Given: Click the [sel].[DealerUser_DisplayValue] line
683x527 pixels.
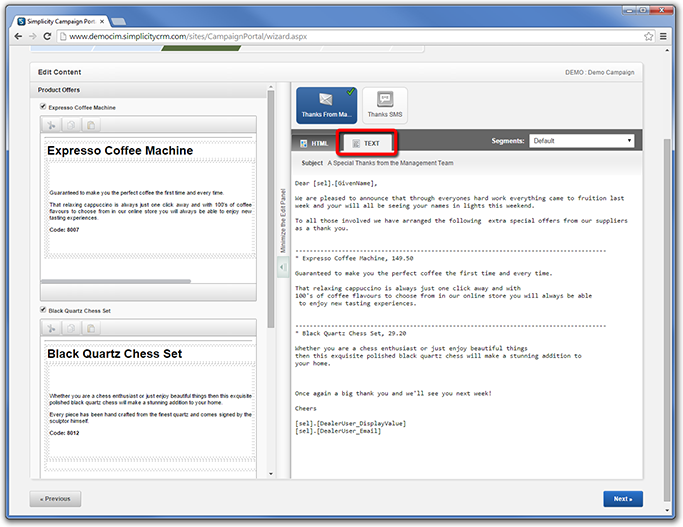Looking at the screenshot, I should pyautogui.click(x=350, y=423).
